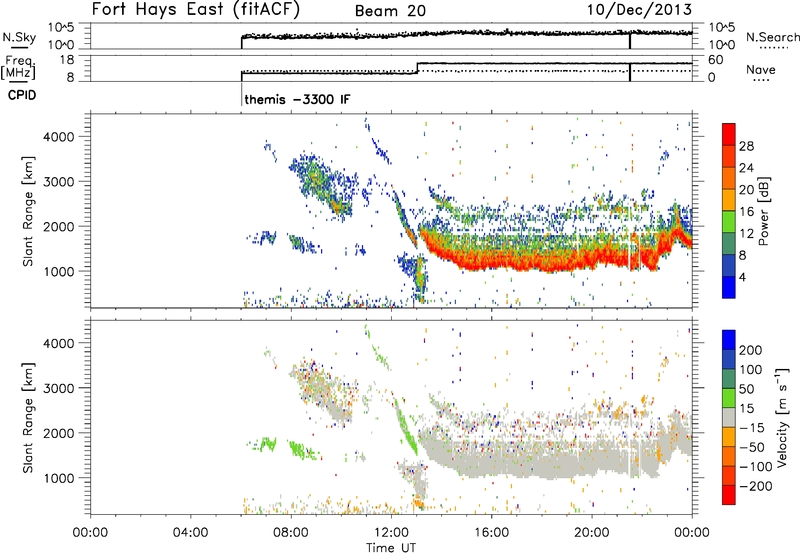Click the green velocity streak near 07:00 at 1700 km

click(267, 444)
